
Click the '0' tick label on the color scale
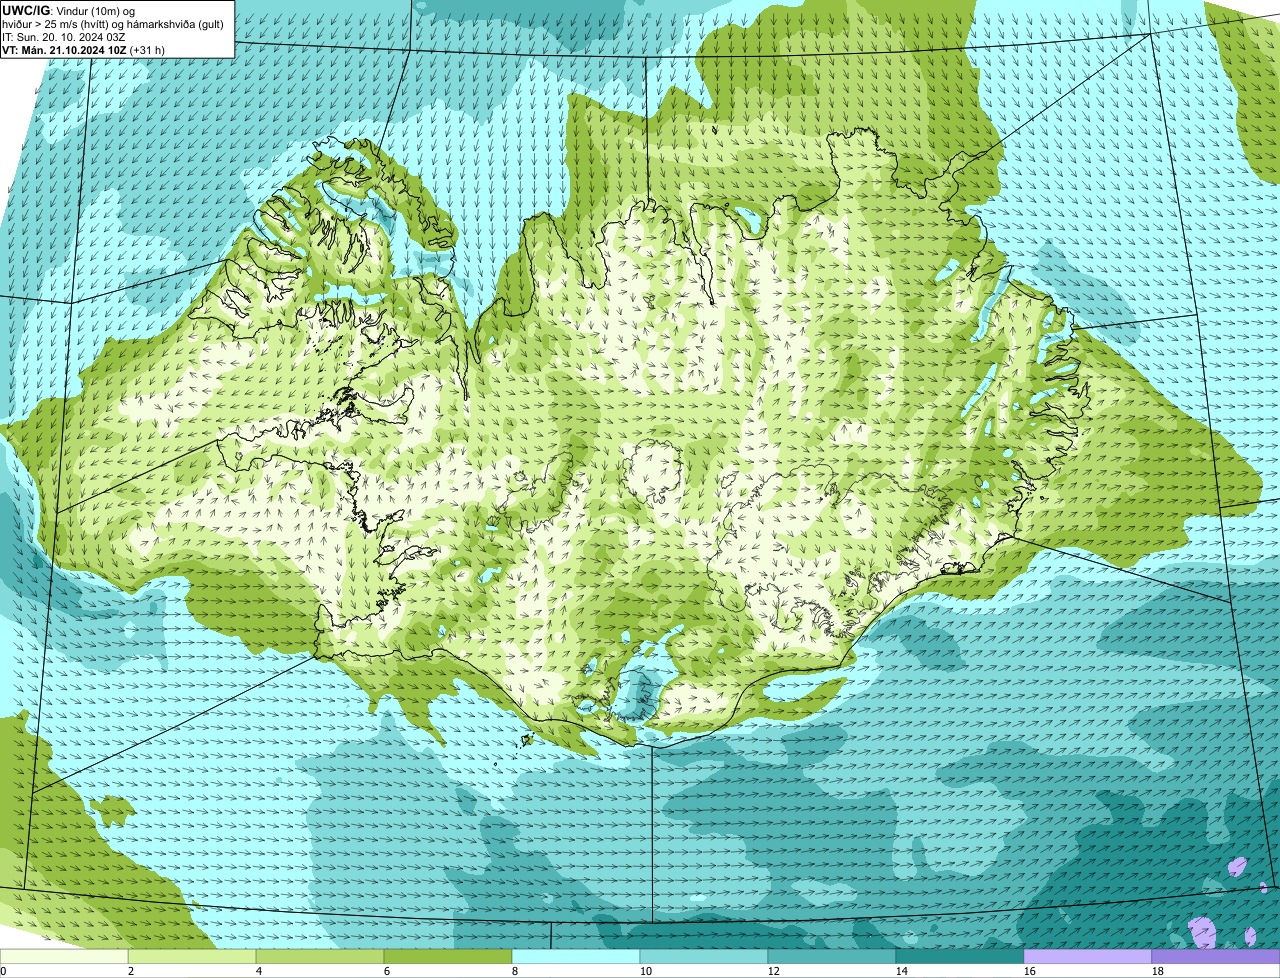(x=3, y=971)
